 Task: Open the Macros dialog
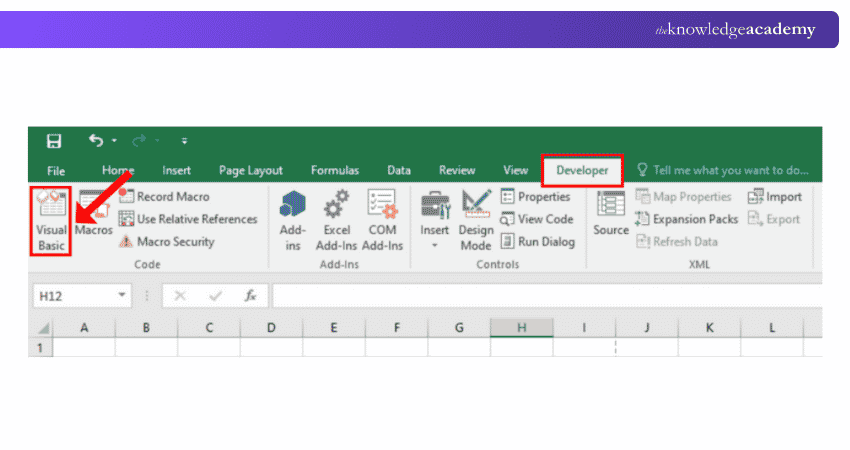pos(93,213)
